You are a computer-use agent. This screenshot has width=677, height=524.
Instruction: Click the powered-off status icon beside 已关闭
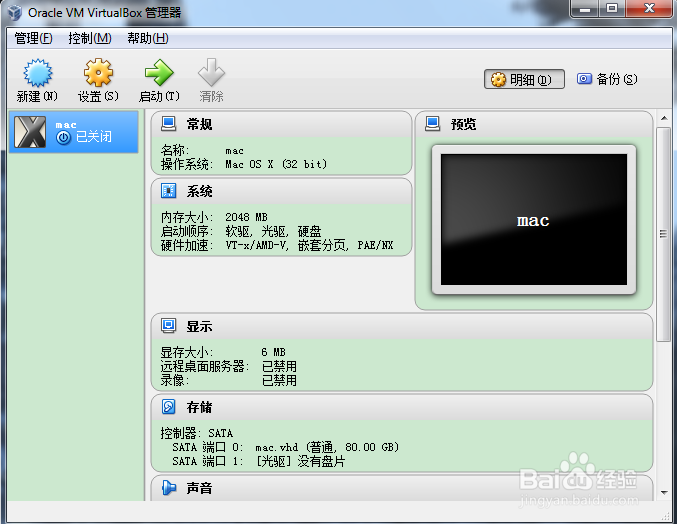pos(63,138)
